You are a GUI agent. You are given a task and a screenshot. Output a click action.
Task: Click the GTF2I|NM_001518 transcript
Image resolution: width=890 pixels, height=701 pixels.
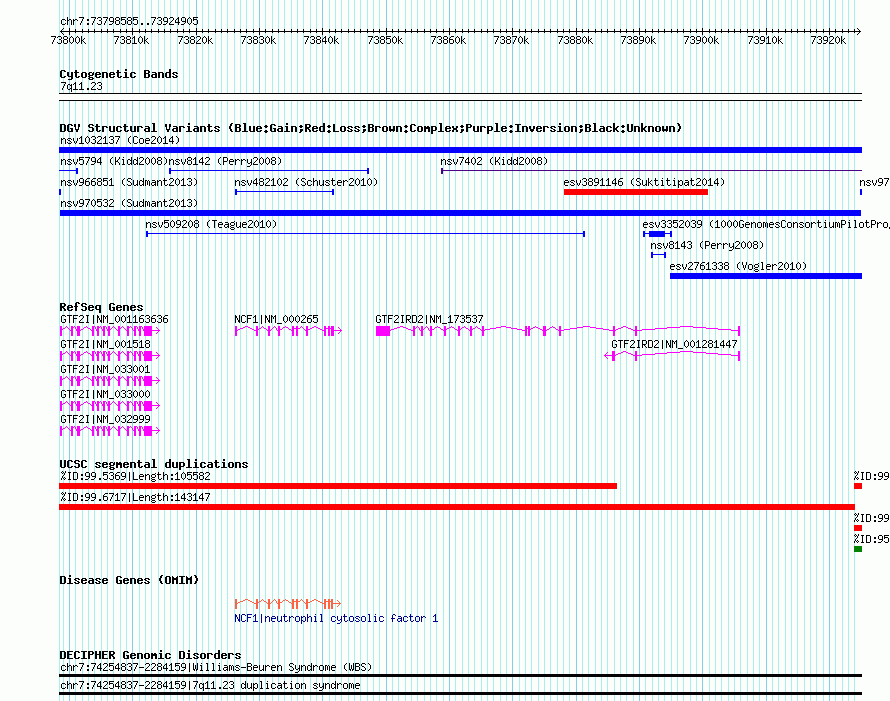click(x=110, y=356)
